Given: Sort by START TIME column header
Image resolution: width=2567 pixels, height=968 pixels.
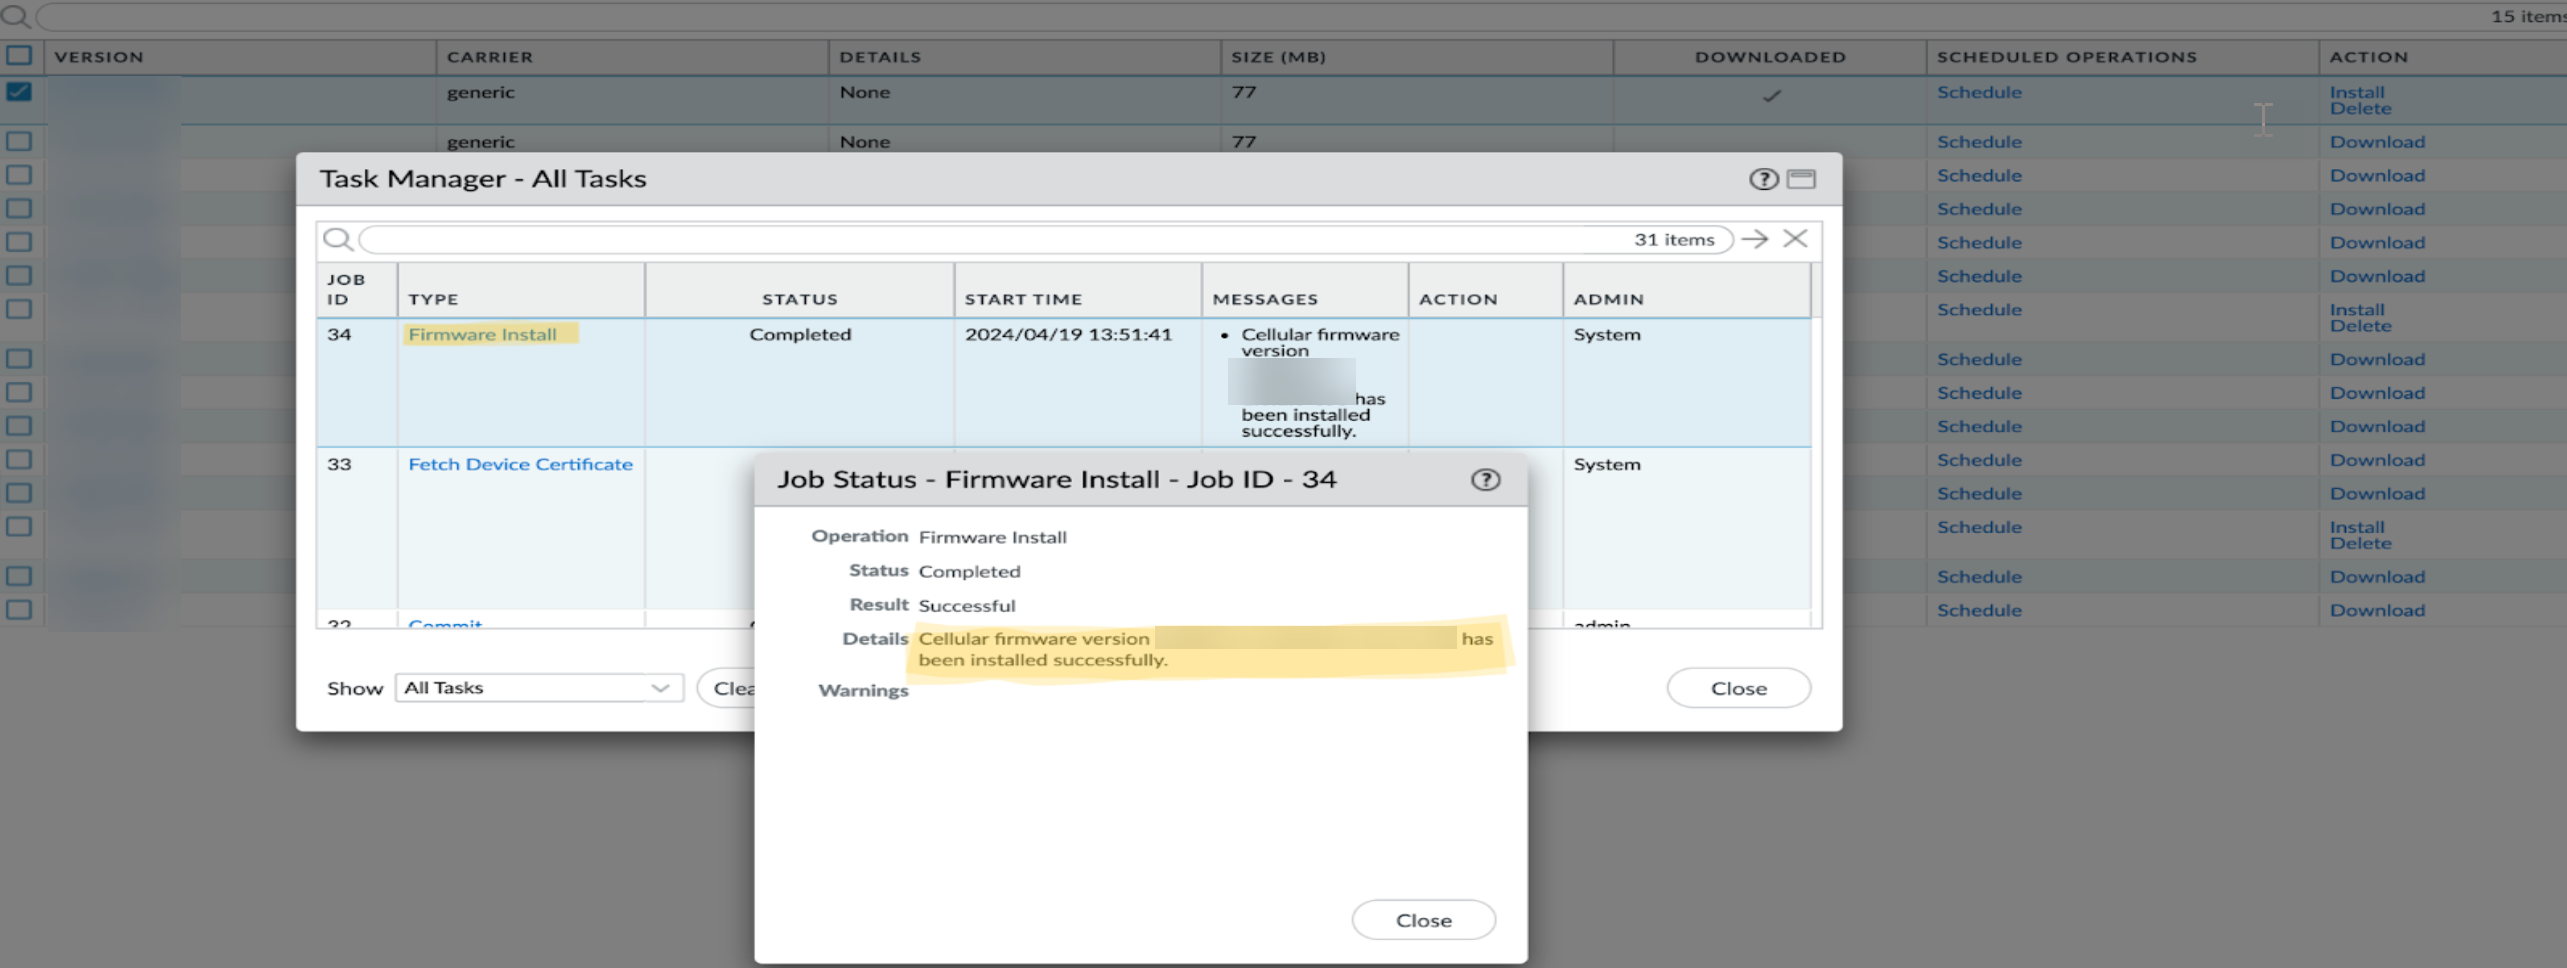Looking at the screenshot, I should pyautogui.click(x=1023, y=299).
